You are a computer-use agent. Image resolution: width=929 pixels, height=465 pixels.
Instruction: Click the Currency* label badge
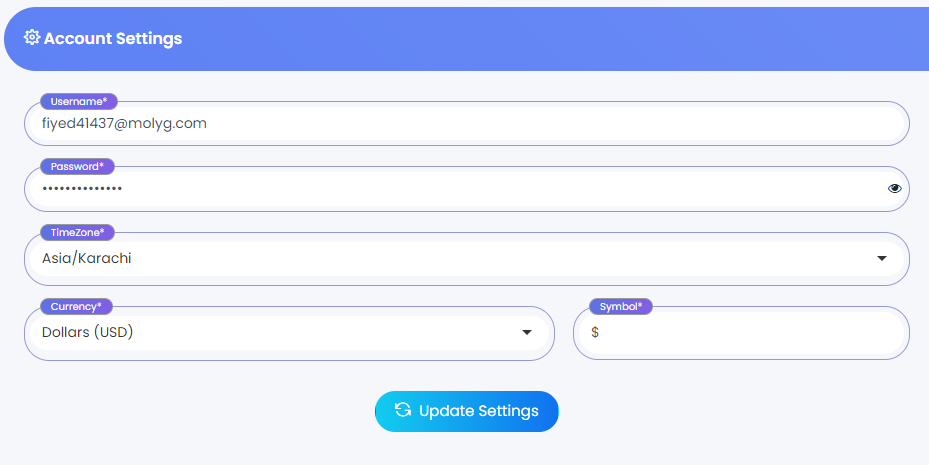click(x=76, y=306)
